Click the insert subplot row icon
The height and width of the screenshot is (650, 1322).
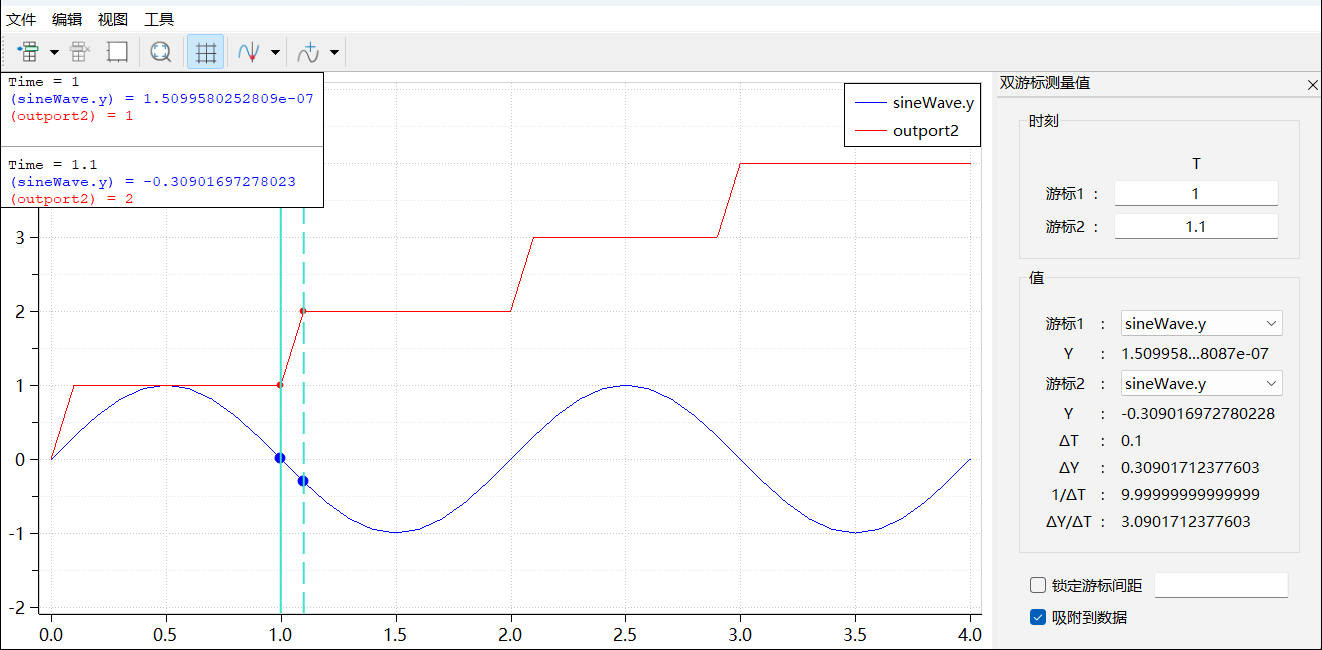pyautogui.click(x=28, y=52)
